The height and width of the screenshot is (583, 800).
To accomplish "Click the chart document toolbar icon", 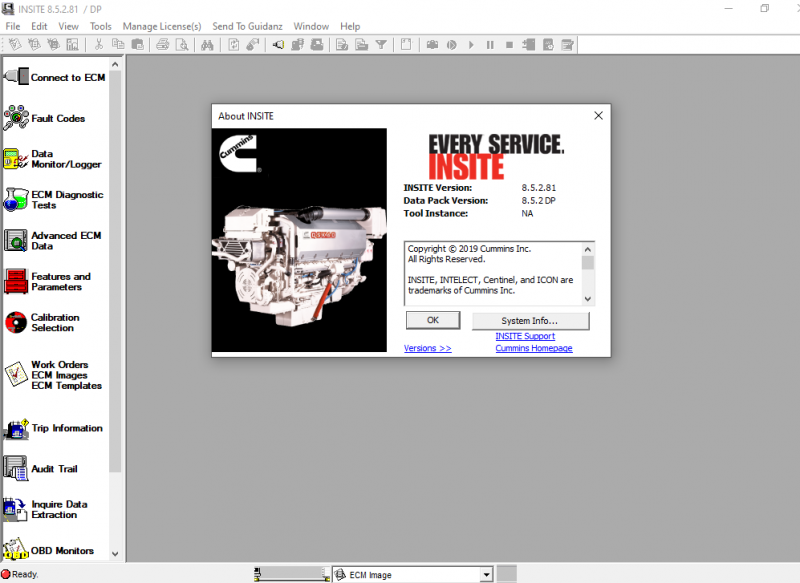I will tap(73, 45).
